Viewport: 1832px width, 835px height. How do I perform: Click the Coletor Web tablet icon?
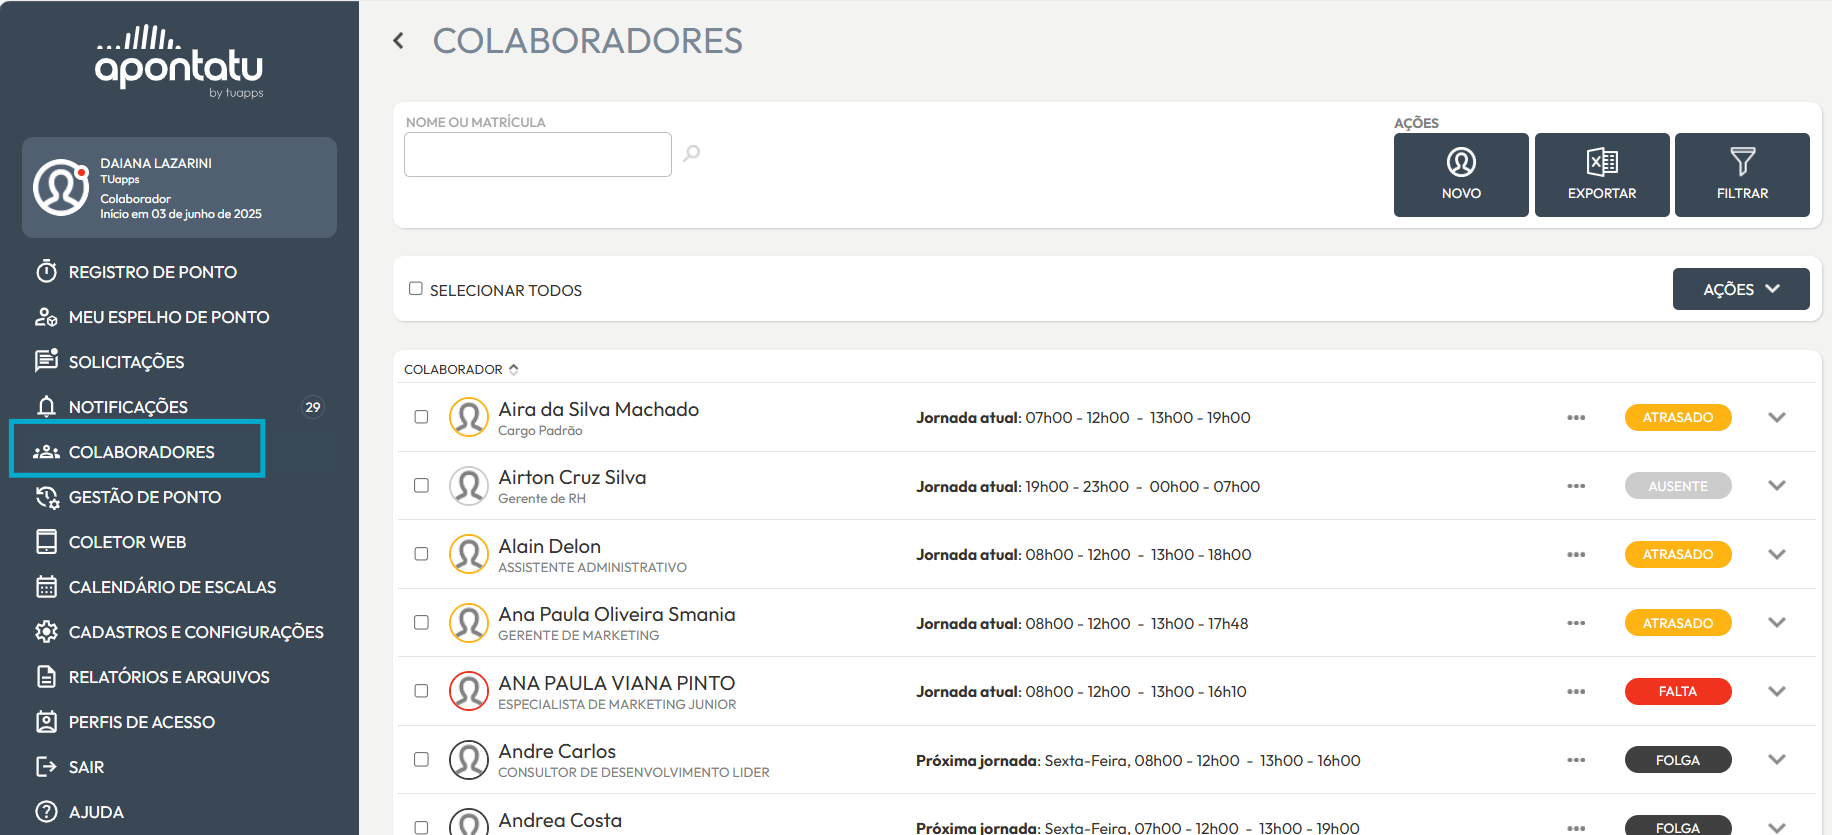click(46, 541)
